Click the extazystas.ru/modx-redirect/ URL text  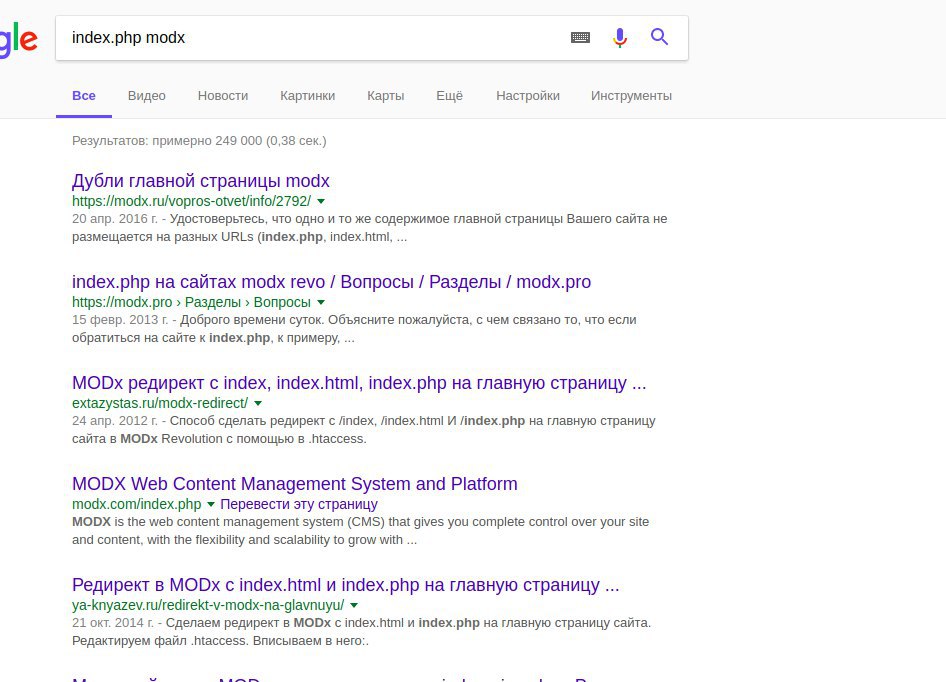(160, 403)
